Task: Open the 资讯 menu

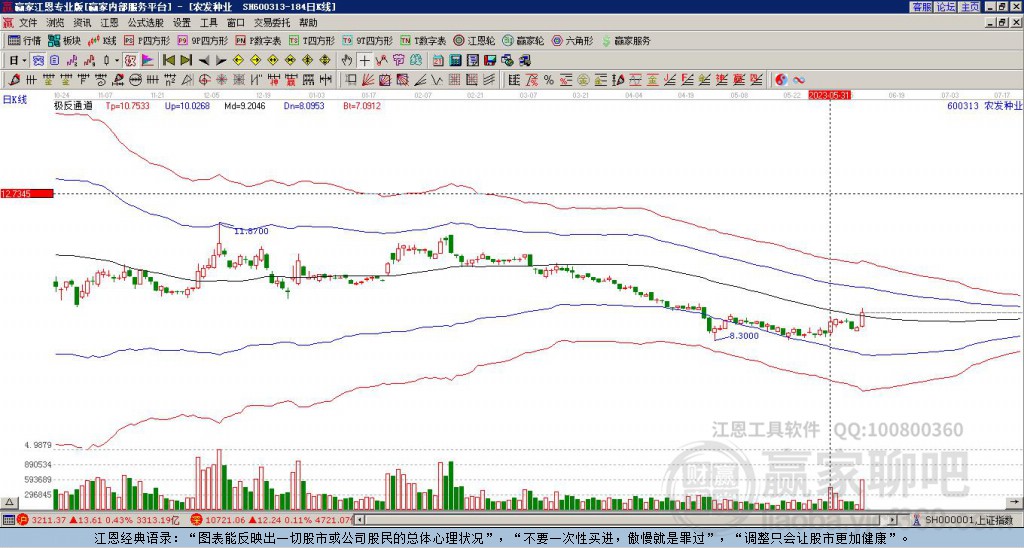Action: coord(82,23)
